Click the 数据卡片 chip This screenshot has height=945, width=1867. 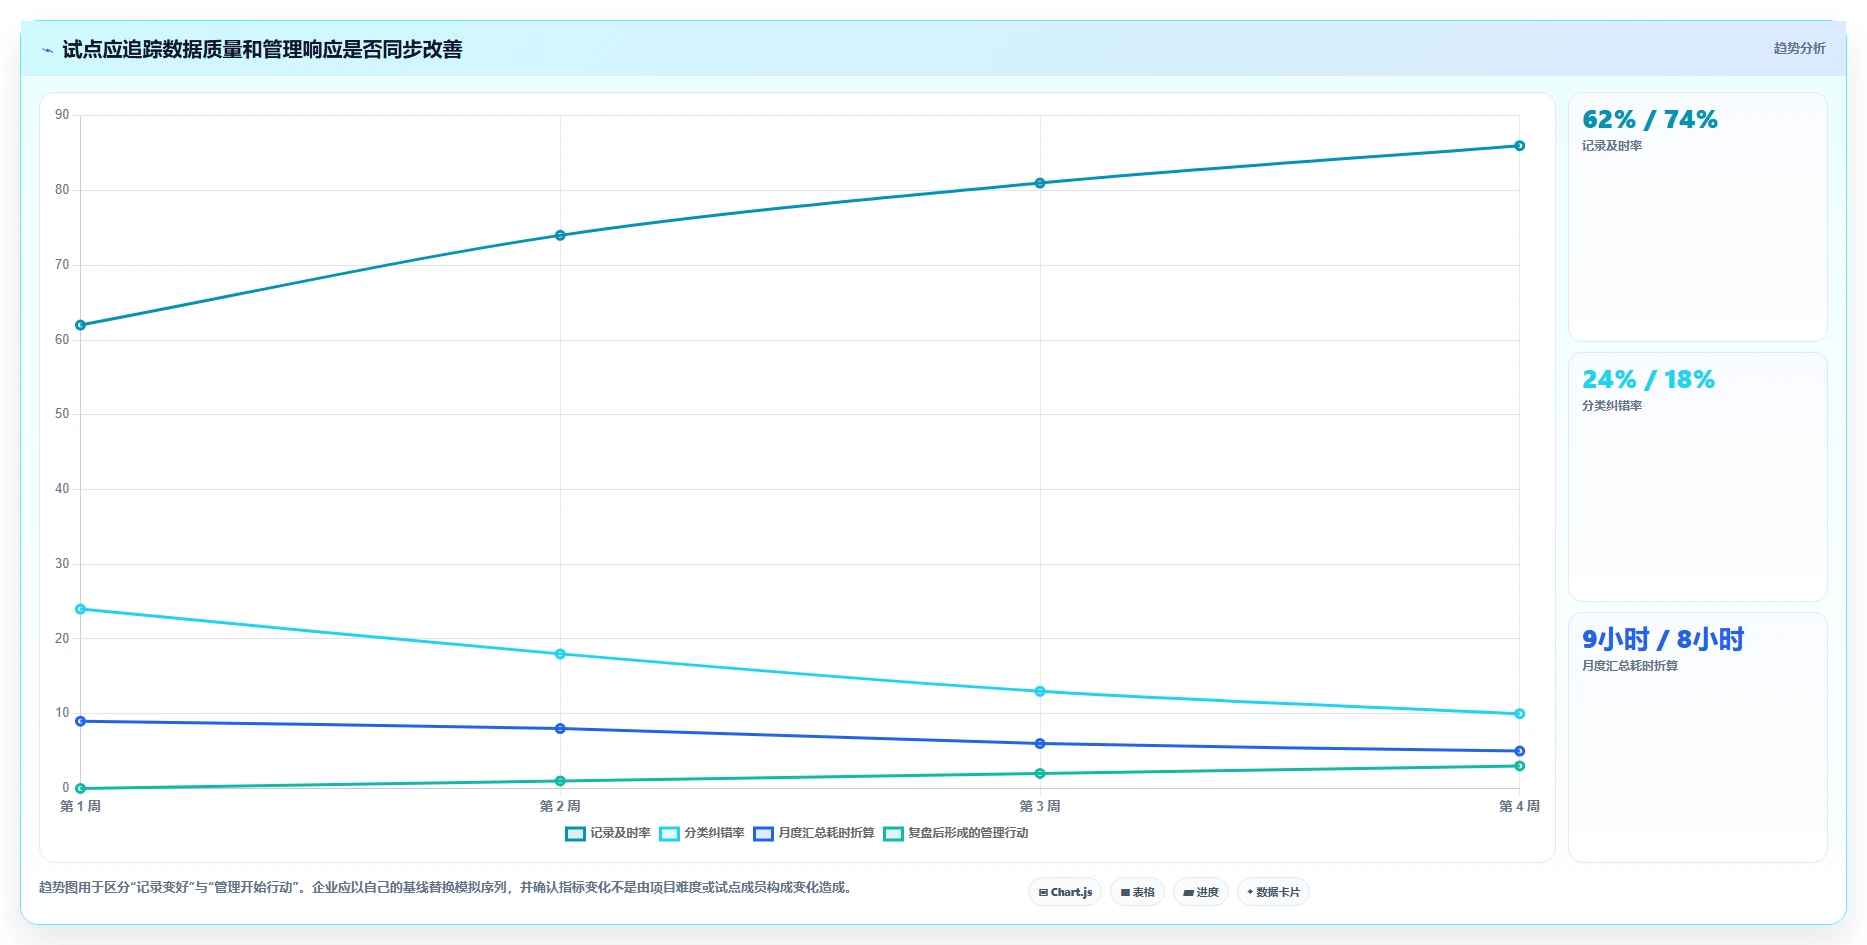(x=1273, y=892)
